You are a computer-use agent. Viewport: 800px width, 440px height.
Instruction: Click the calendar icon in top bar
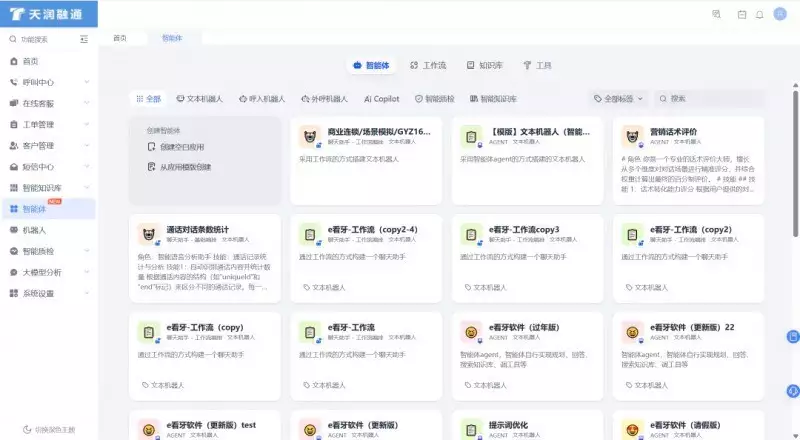[x=741, y=14]
